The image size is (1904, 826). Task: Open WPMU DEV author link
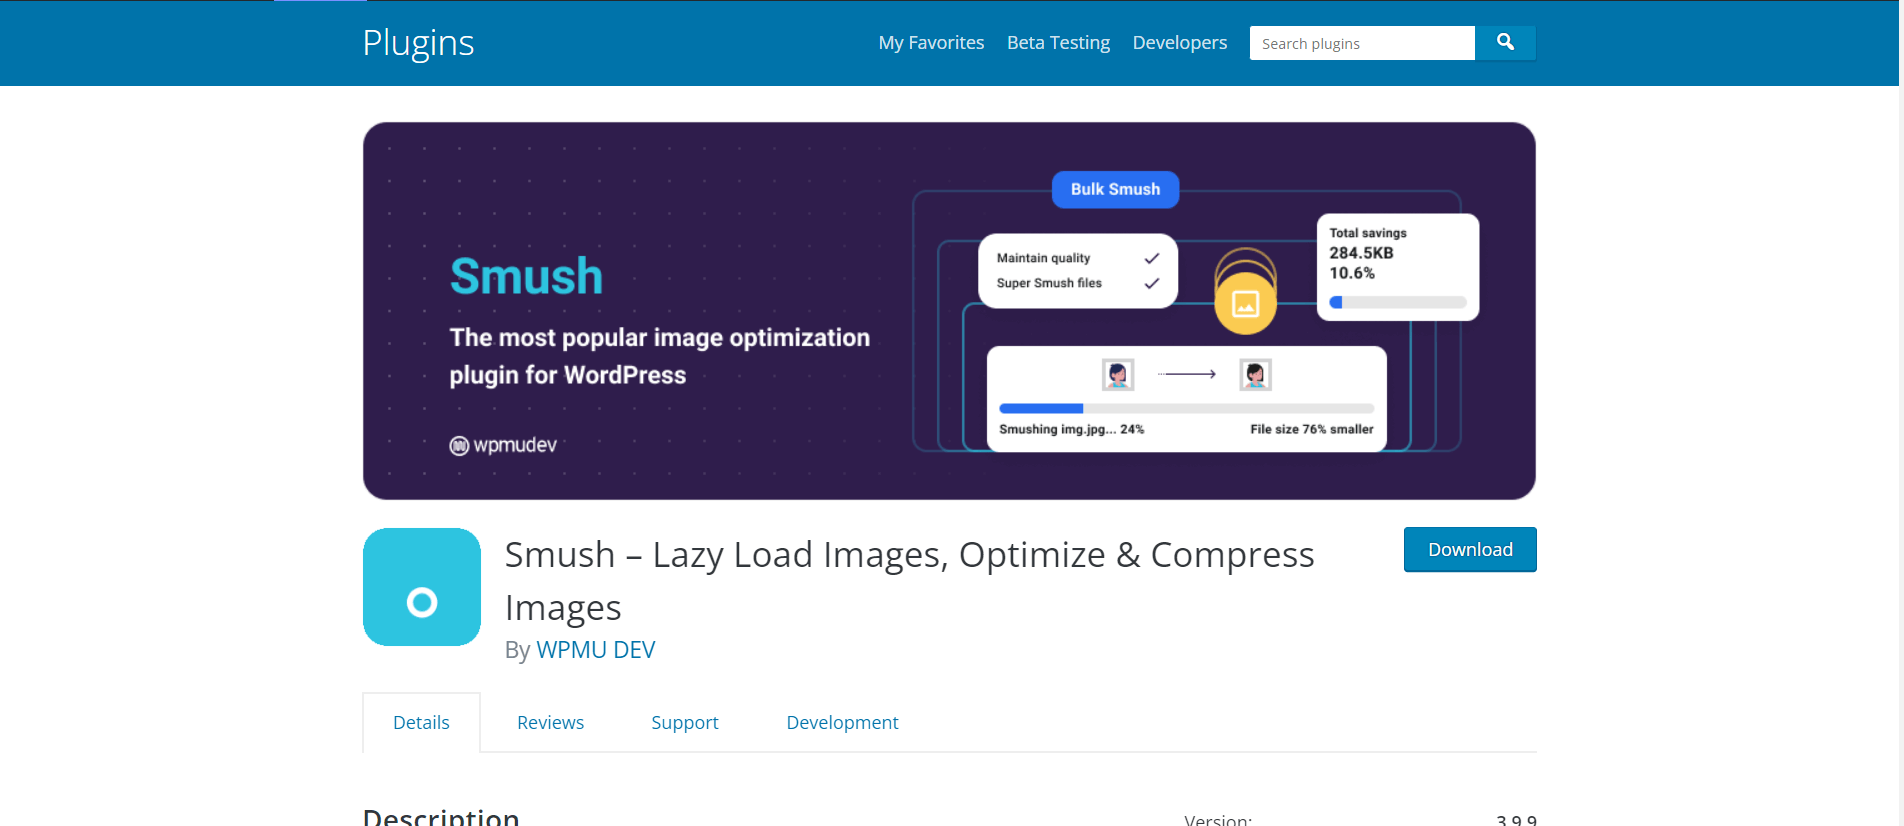(x=596, y=650)
